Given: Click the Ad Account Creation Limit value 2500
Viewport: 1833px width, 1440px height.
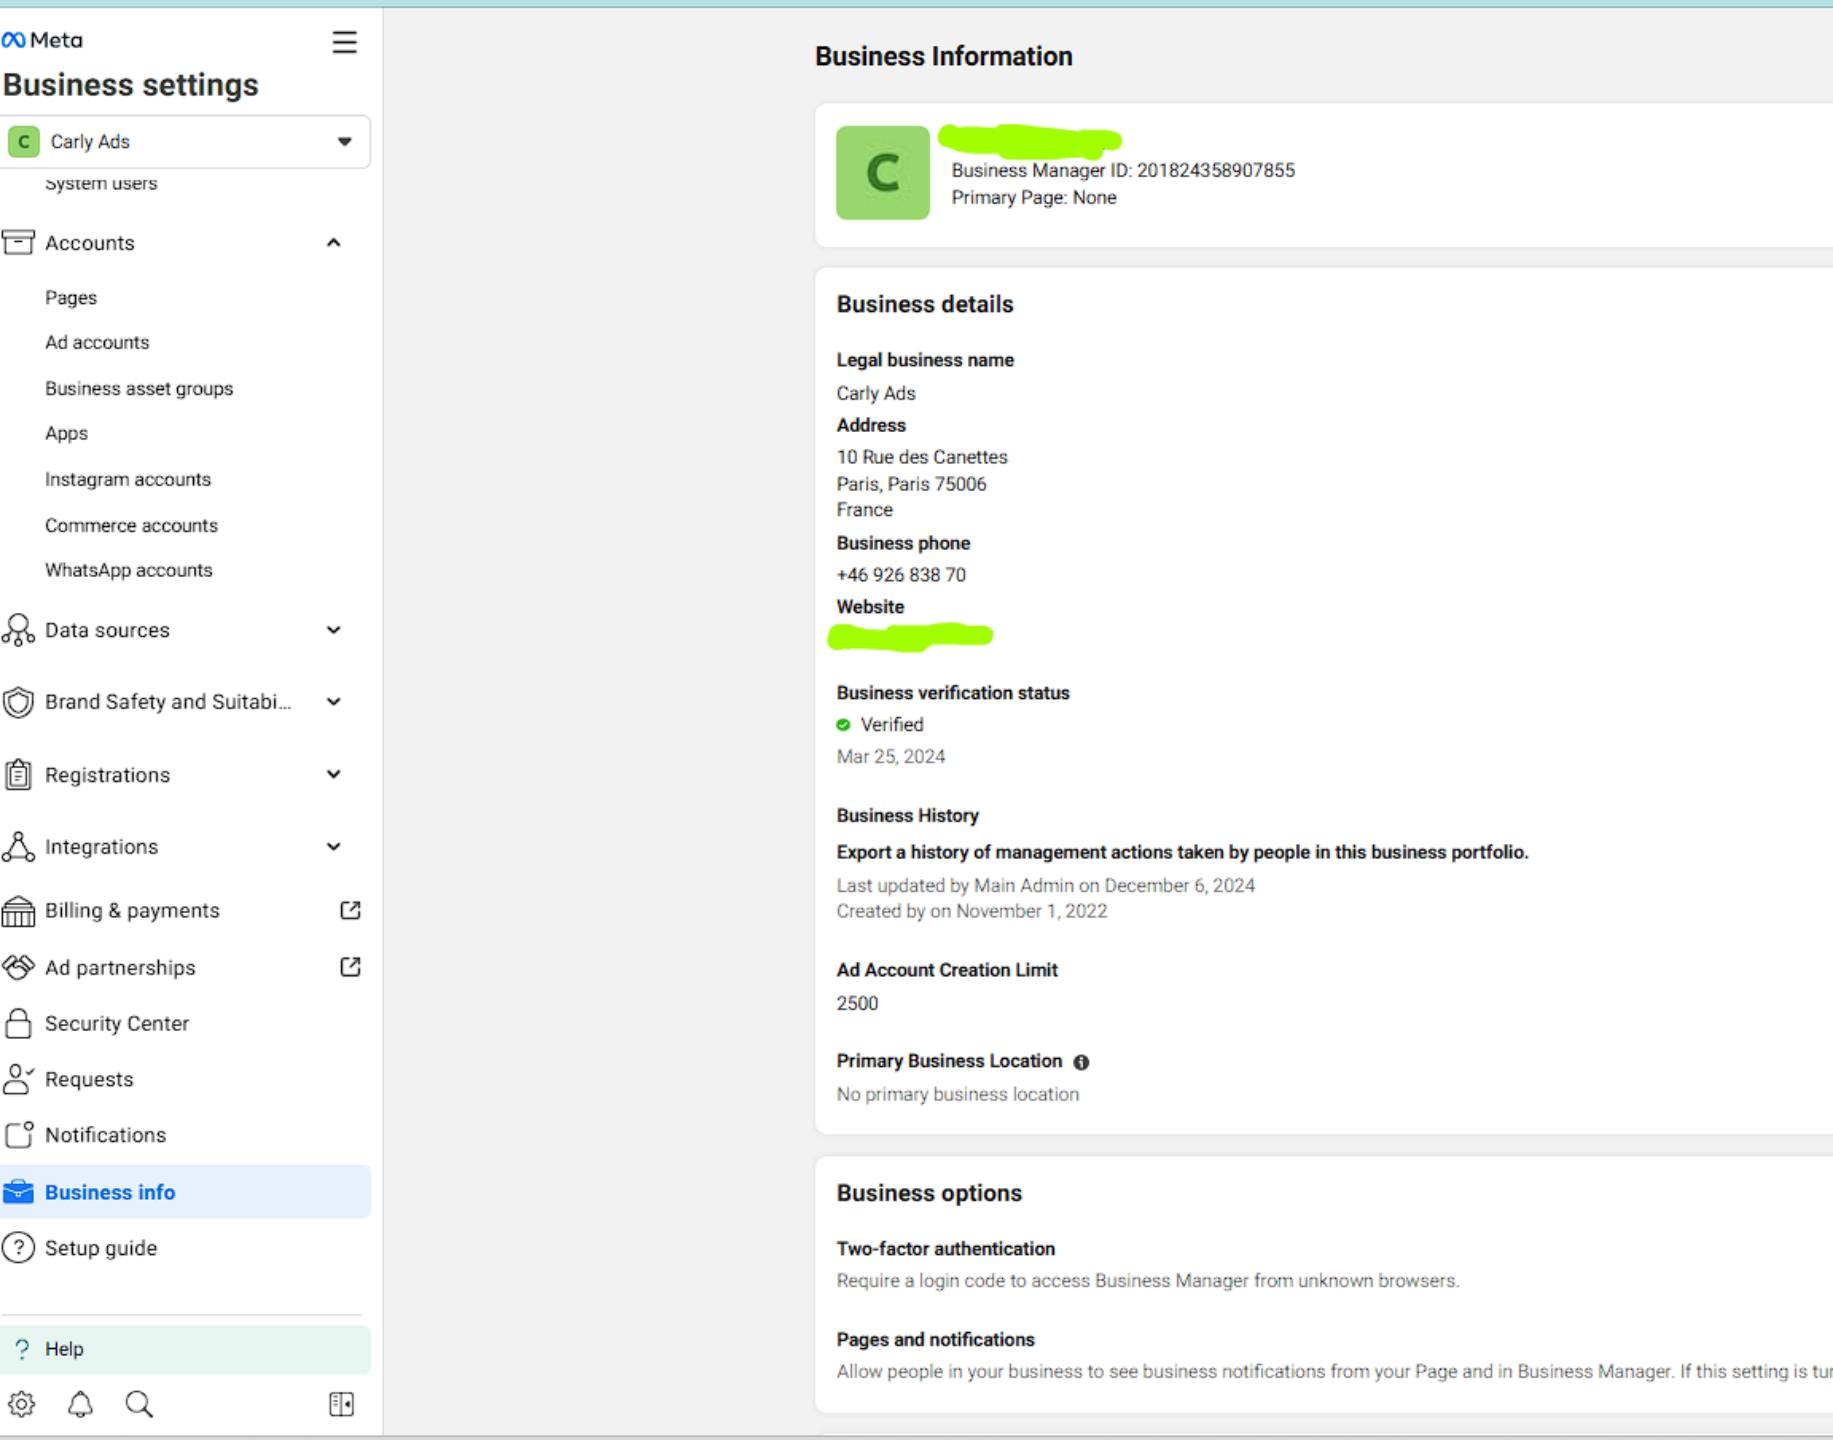Looking at the screenshot, I should click(x=857, y=1004).
